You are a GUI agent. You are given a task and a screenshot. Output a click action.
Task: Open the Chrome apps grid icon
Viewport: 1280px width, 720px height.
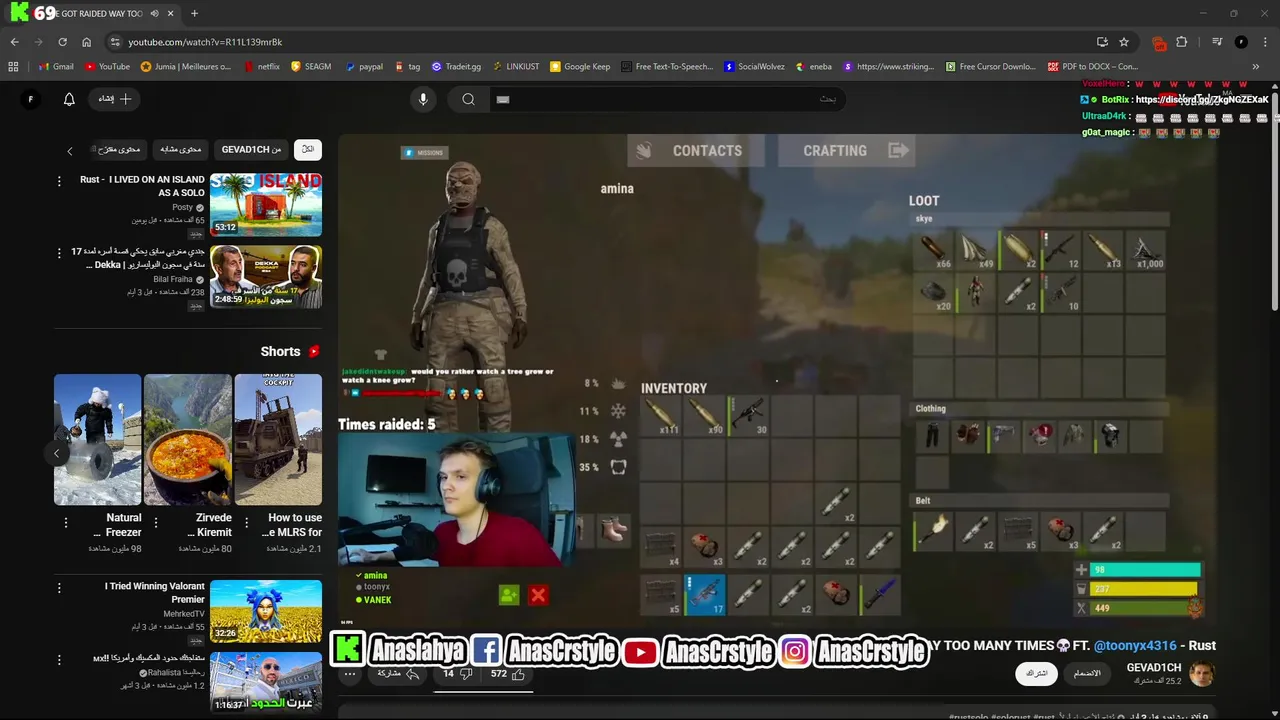tap(13, 67)
